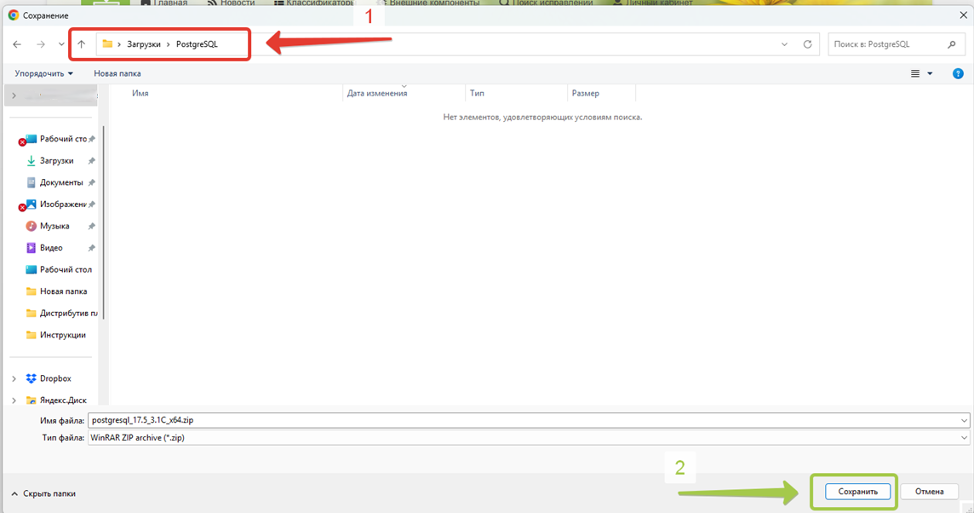Open the Упорядочить menu
The image size is (974, 514).
point(44,73)
